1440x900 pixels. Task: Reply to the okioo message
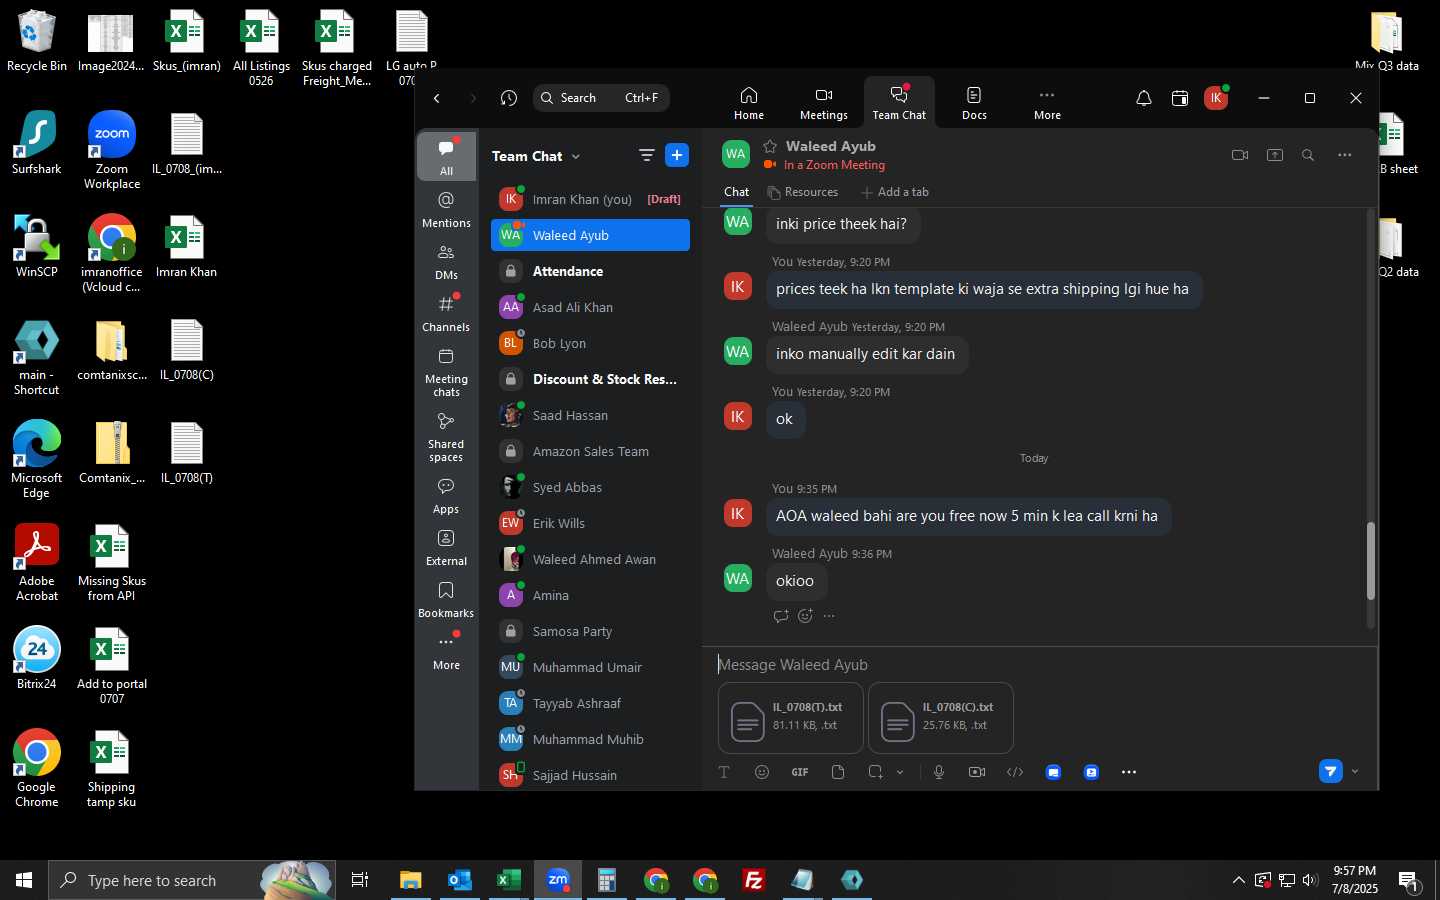[781, 616]
